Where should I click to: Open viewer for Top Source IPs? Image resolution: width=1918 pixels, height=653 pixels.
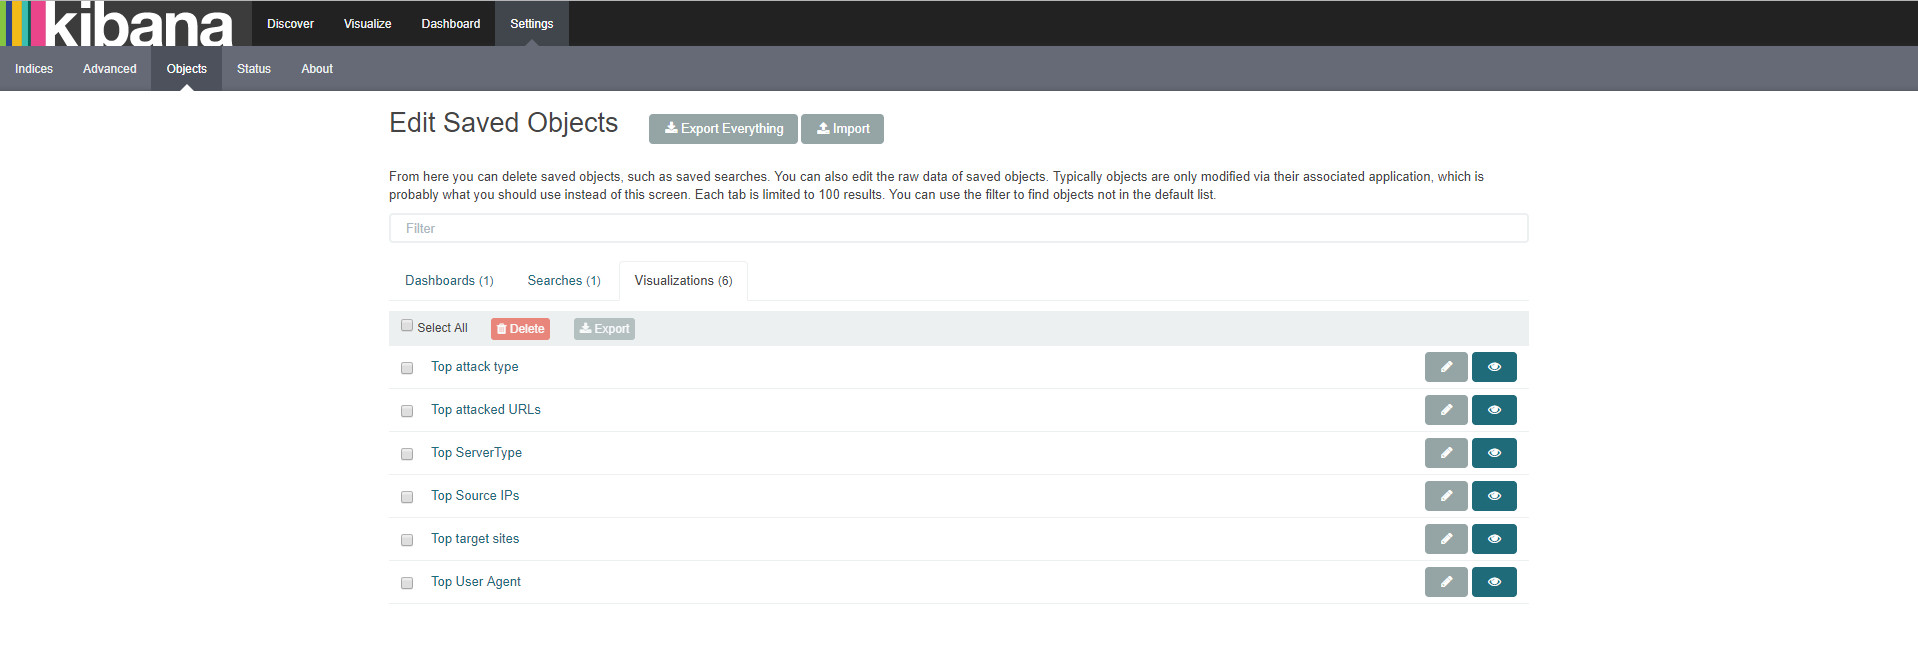[x=1493, y=496]
